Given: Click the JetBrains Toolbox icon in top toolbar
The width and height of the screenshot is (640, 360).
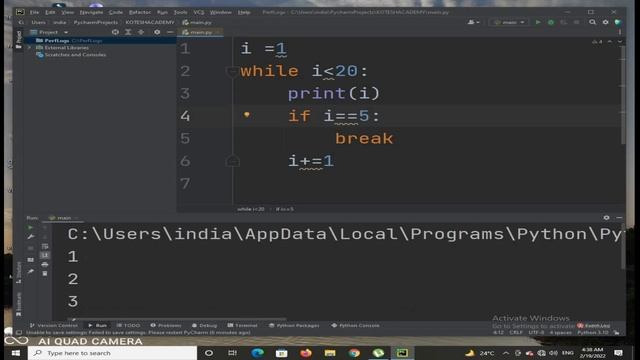Looking at the screenshot, I should tap(618, 22).
